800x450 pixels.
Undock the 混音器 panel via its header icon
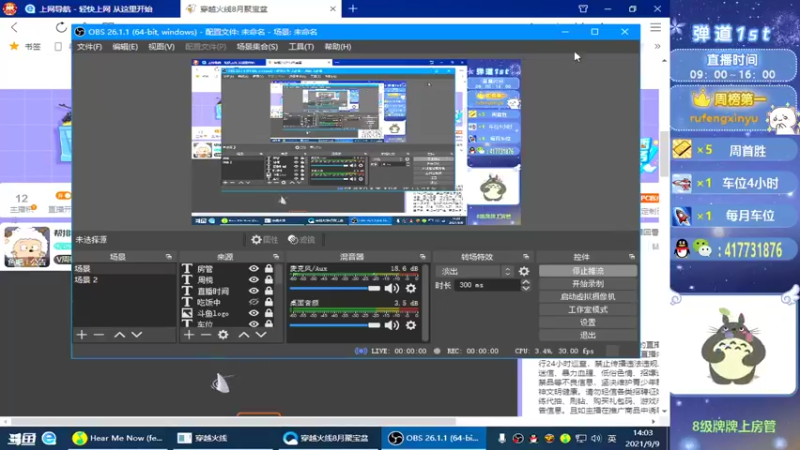point(422,257)
